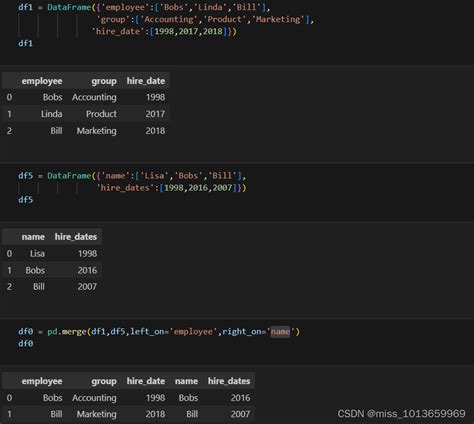Click hire_date header in df1 output table
This screenshot has height=424, width=474.
[146, 81]
